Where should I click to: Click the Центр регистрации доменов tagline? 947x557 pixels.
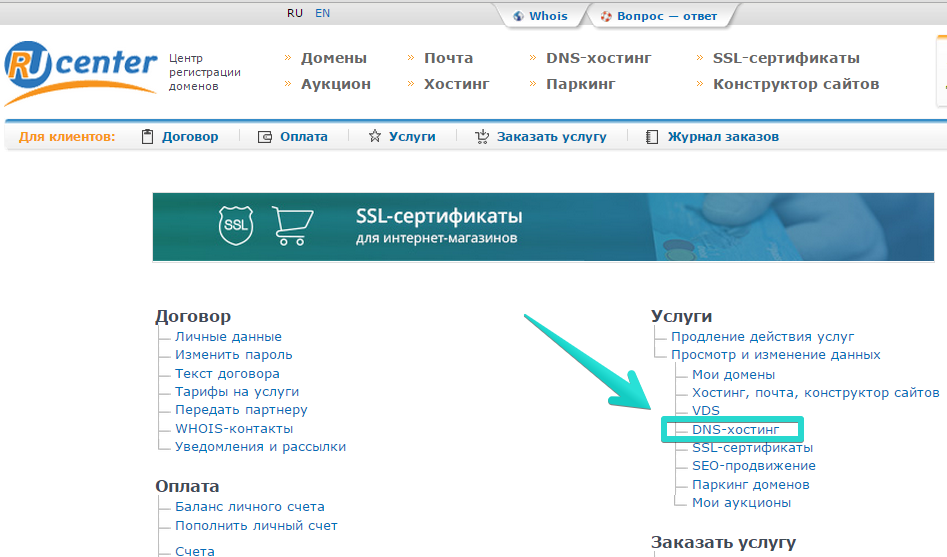(205, 72)
